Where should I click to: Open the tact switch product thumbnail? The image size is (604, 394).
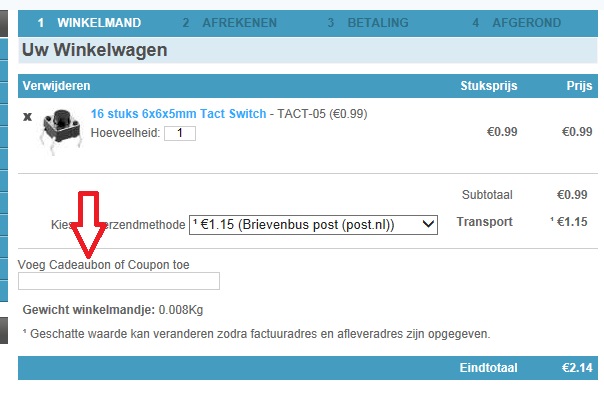[x=61, y=131]
